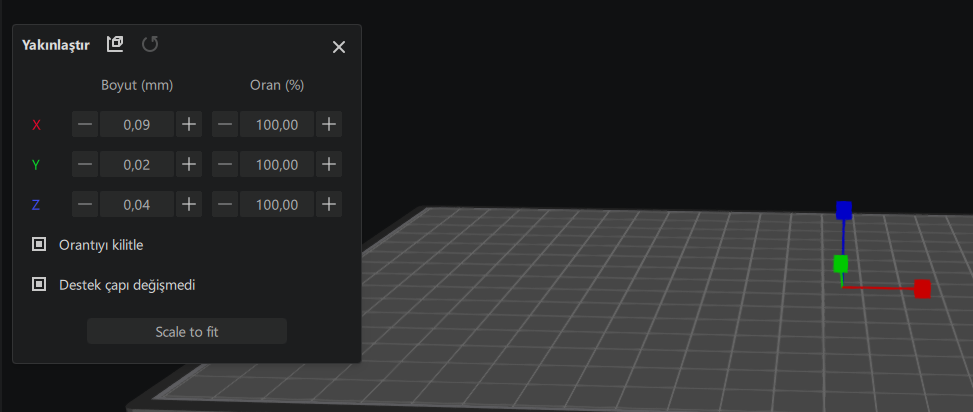Increase X size with plus button
The image size is (973, 412).
tap(189, 125)
